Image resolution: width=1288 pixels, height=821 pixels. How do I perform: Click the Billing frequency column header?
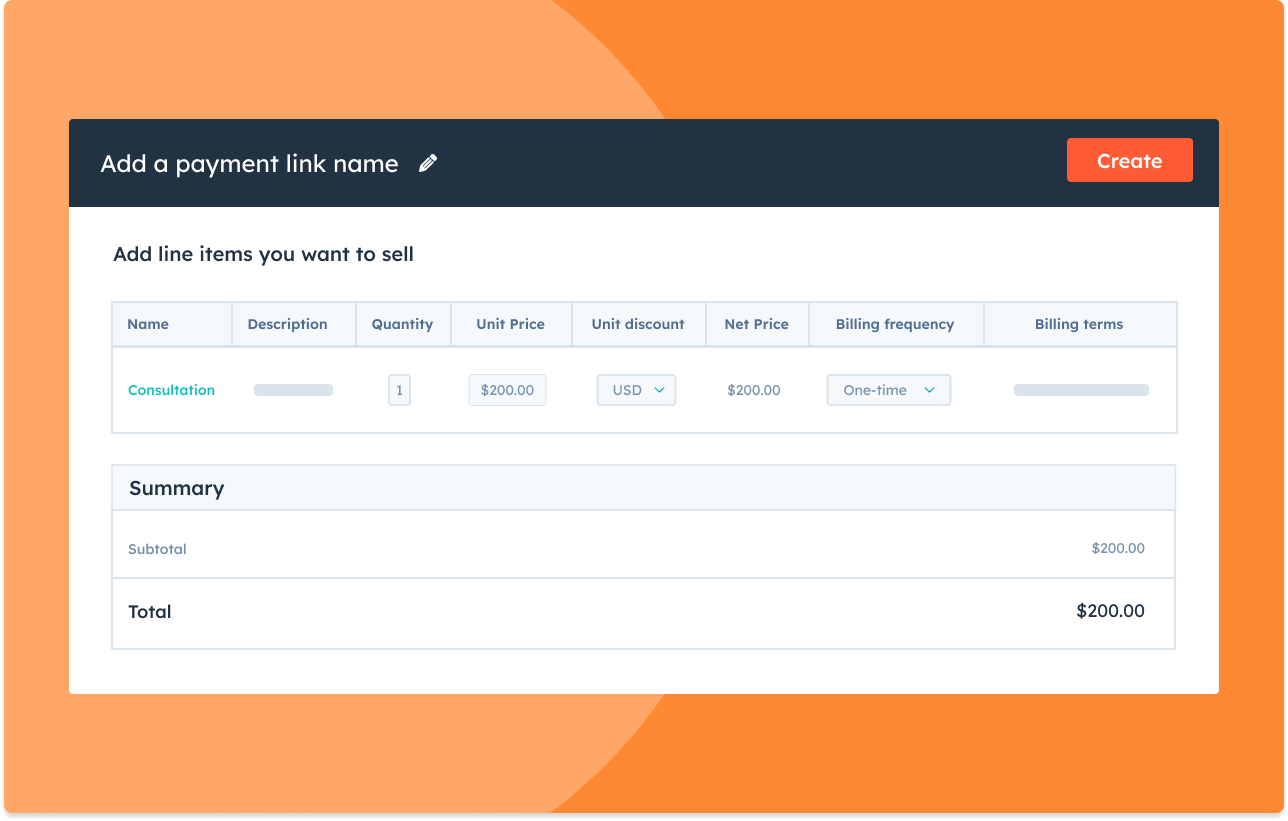(x=894, y=324)
